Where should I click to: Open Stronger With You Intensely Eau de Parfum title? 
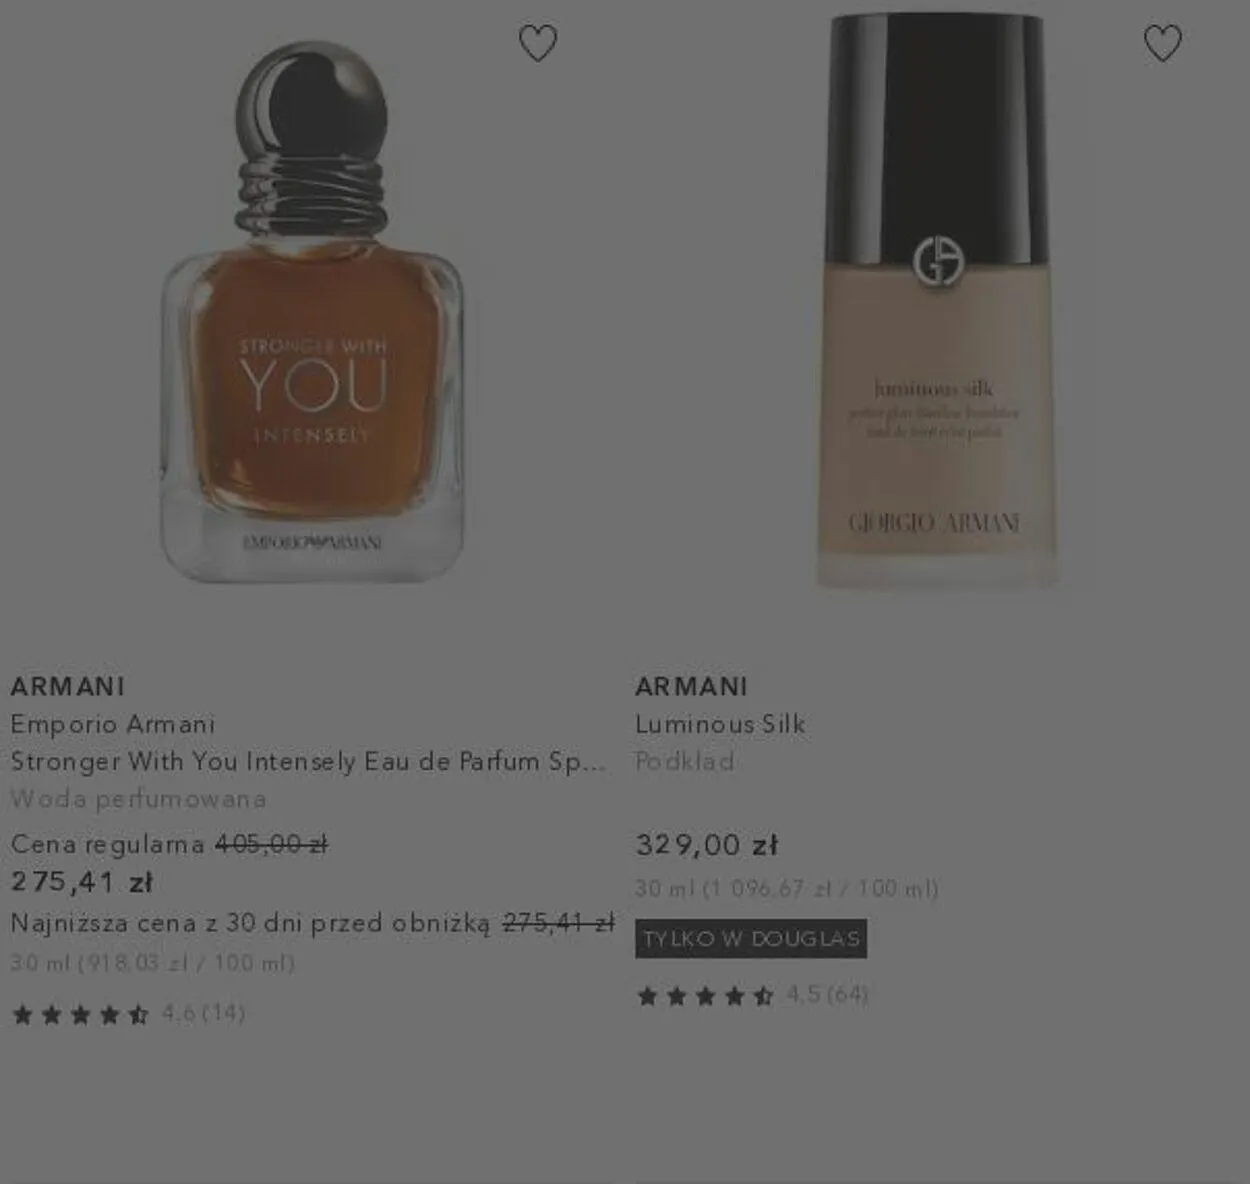coord(308,762)
